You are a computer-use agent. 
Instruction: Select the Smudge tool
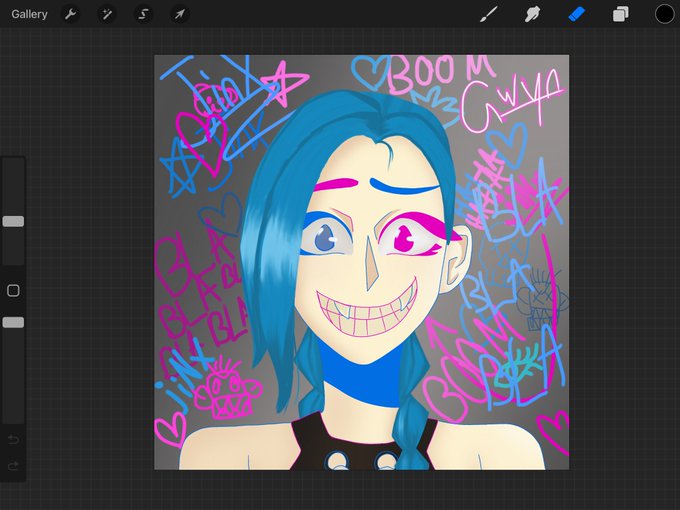533,14
